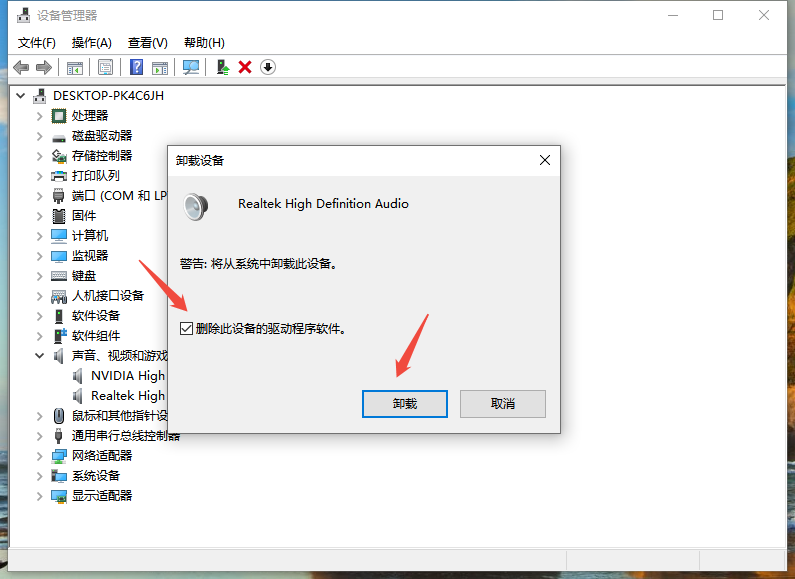Collapse the DESKTOP-PK4C6JH root node
795x579 pixels.
point(21,96)
